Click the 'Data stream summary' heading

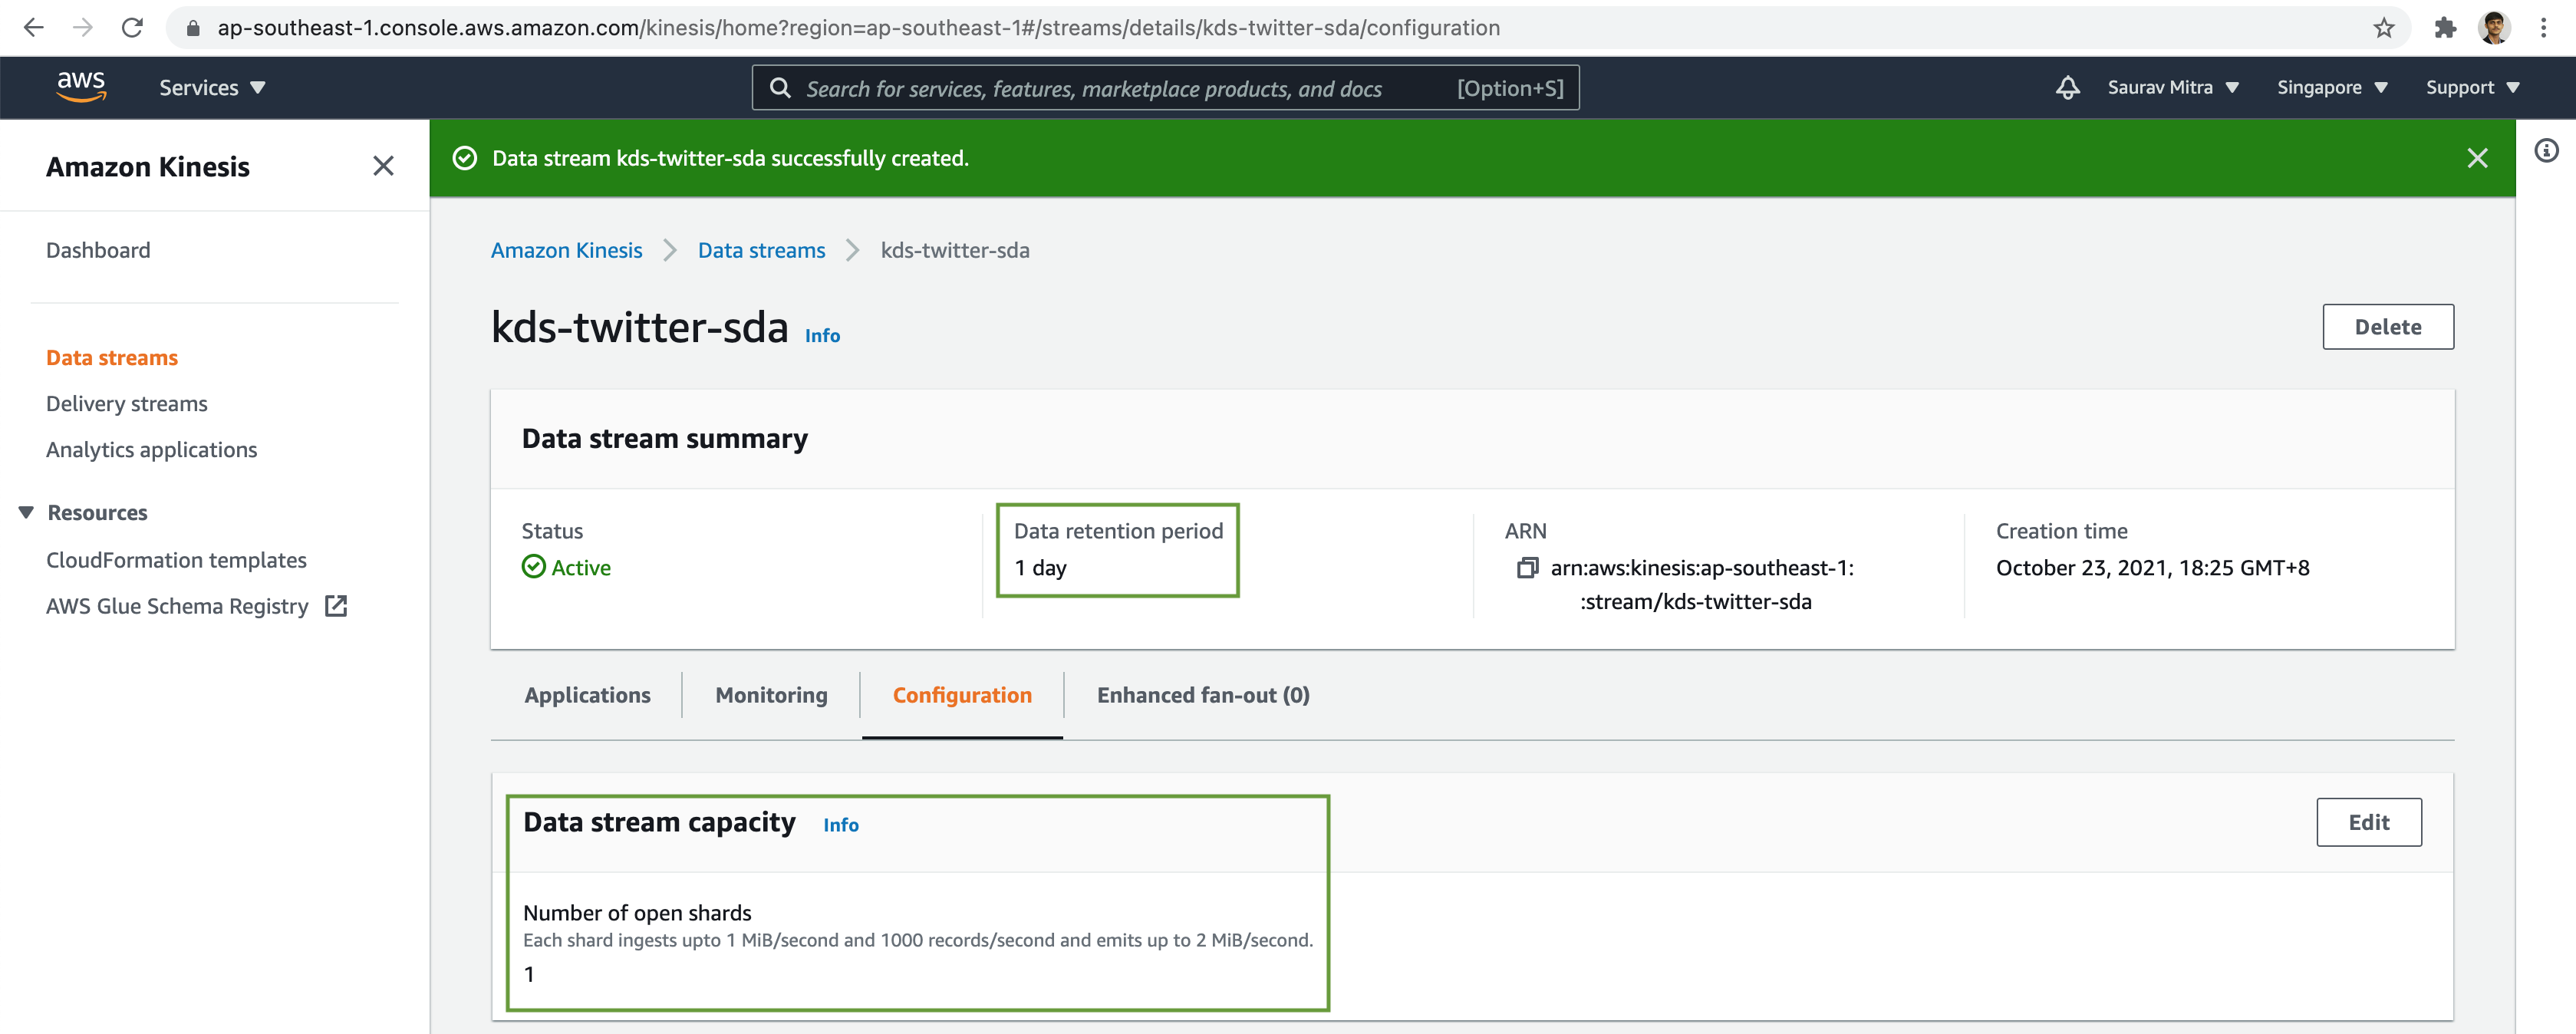(x=665, y=439)
